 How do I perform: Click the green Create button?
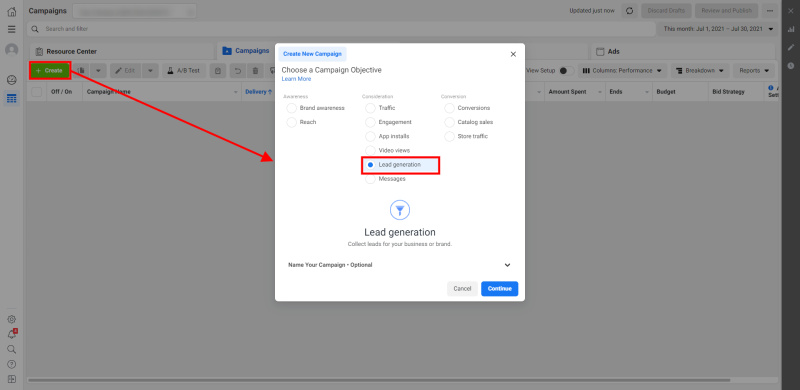coord(49,70)
